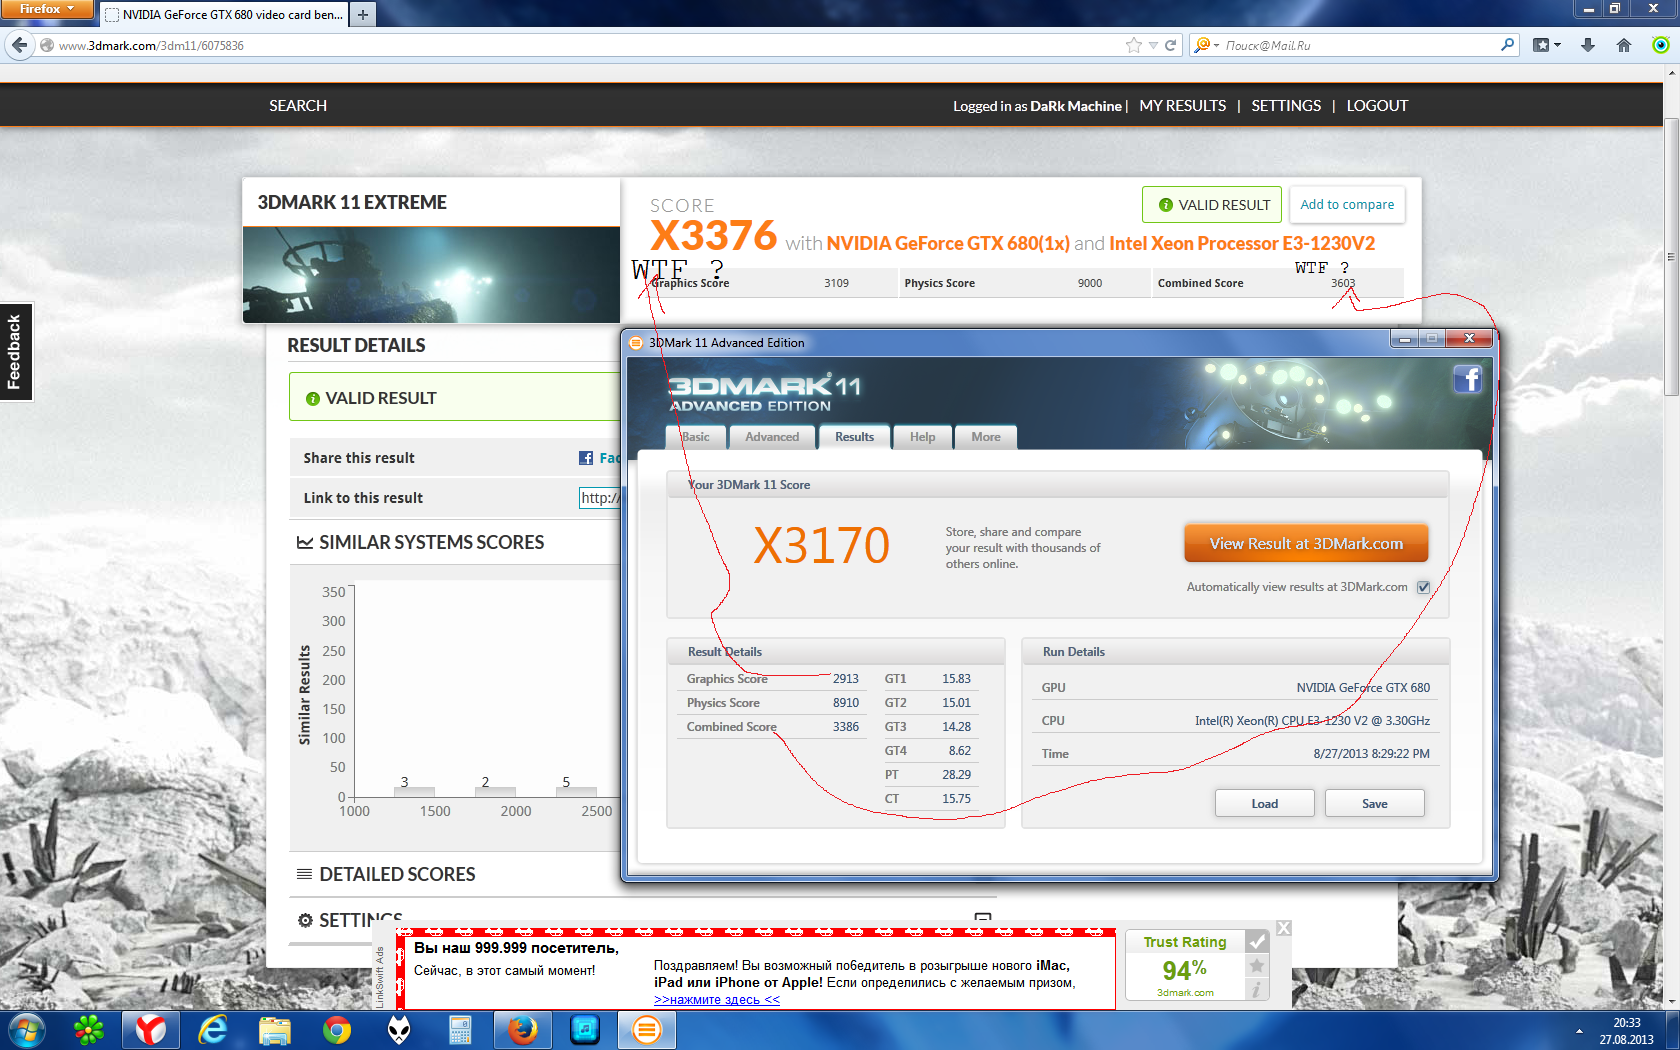Open Windows Explorer folder in taskbar

275,1030
